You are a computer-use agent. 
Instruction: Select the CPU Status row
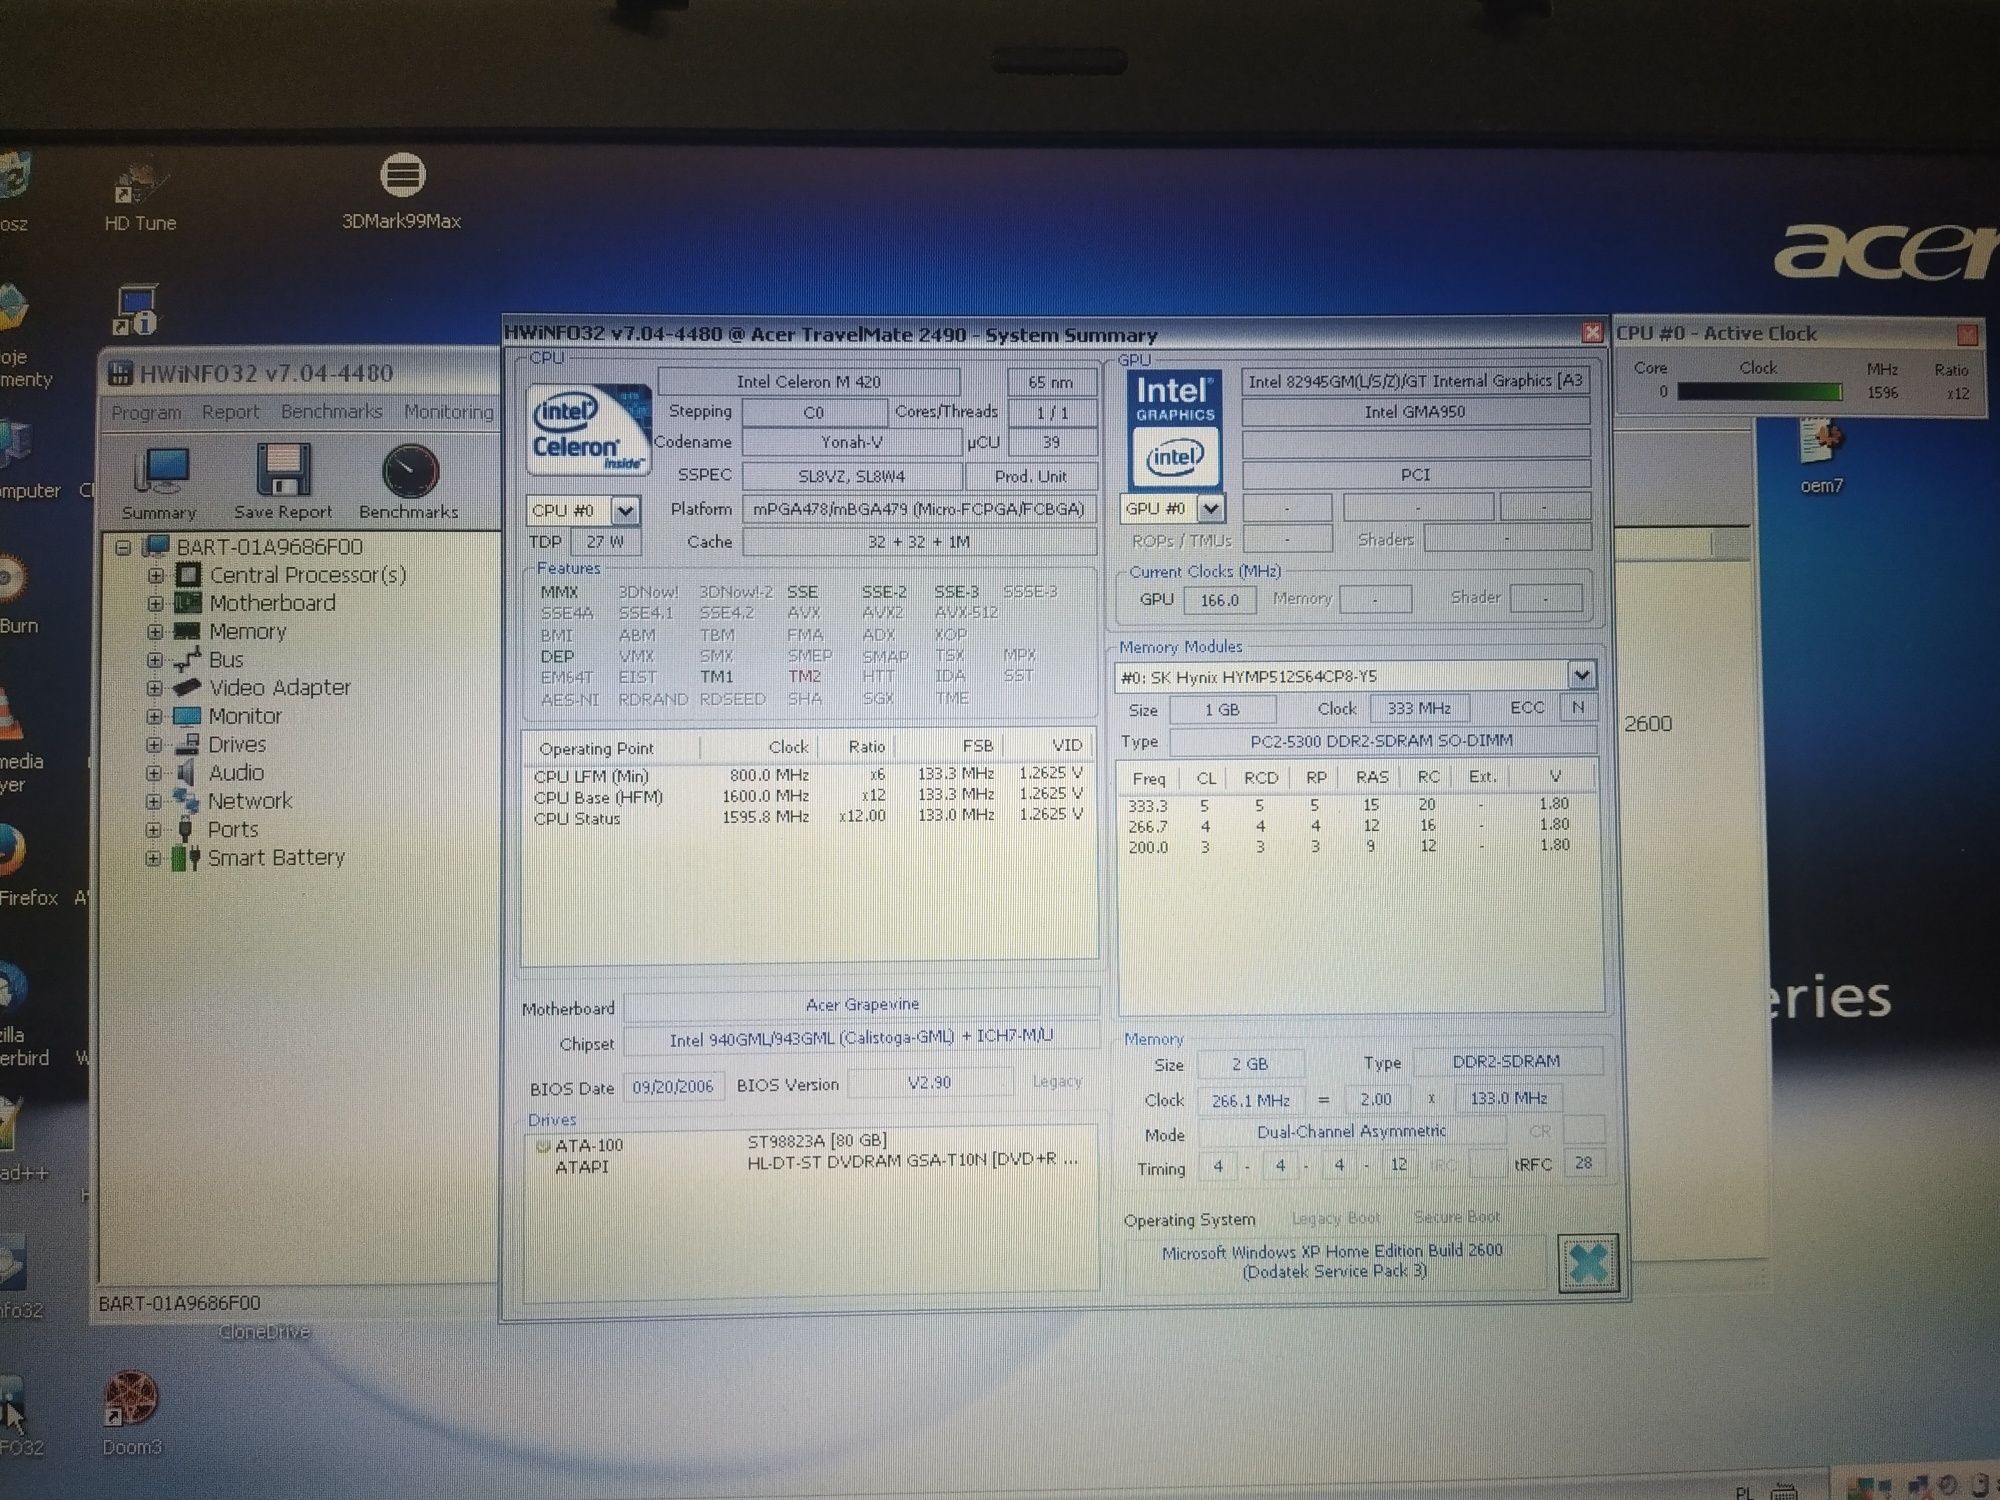pos(808,817)
